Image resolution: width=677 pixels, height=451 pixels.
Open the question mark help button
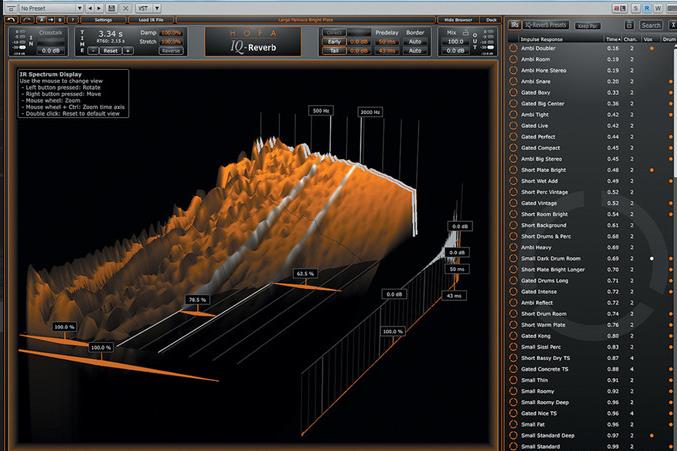click(73, 20)
